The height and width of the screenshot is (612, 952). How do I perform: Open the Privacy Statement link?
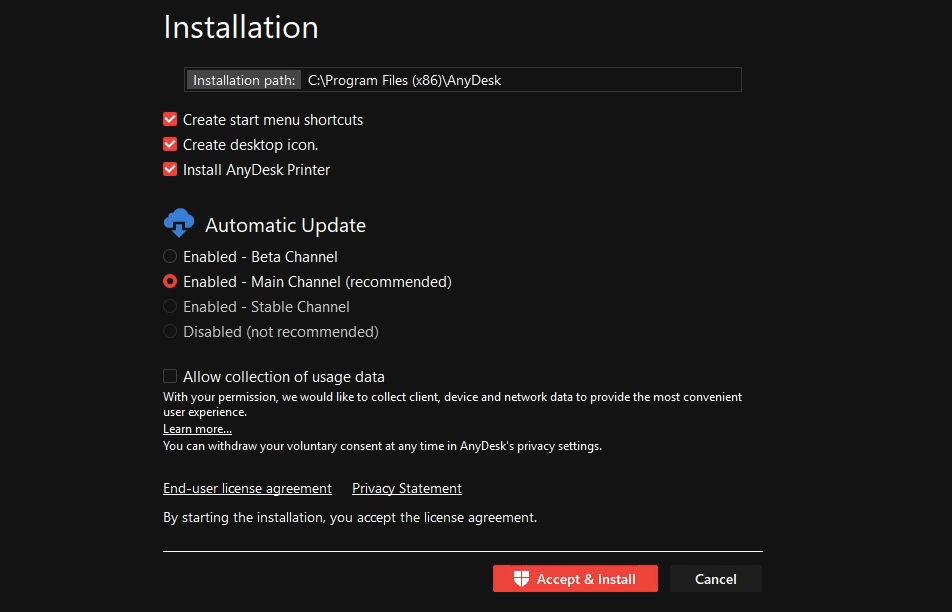pos(407,488)
